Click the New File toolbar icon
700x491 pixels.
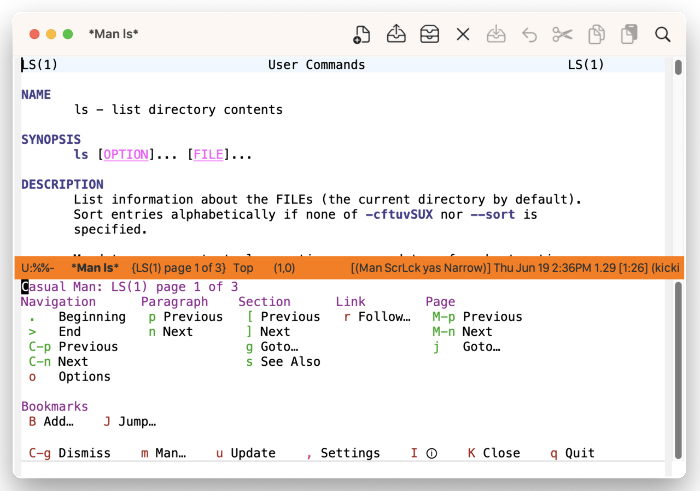[362, 35]
